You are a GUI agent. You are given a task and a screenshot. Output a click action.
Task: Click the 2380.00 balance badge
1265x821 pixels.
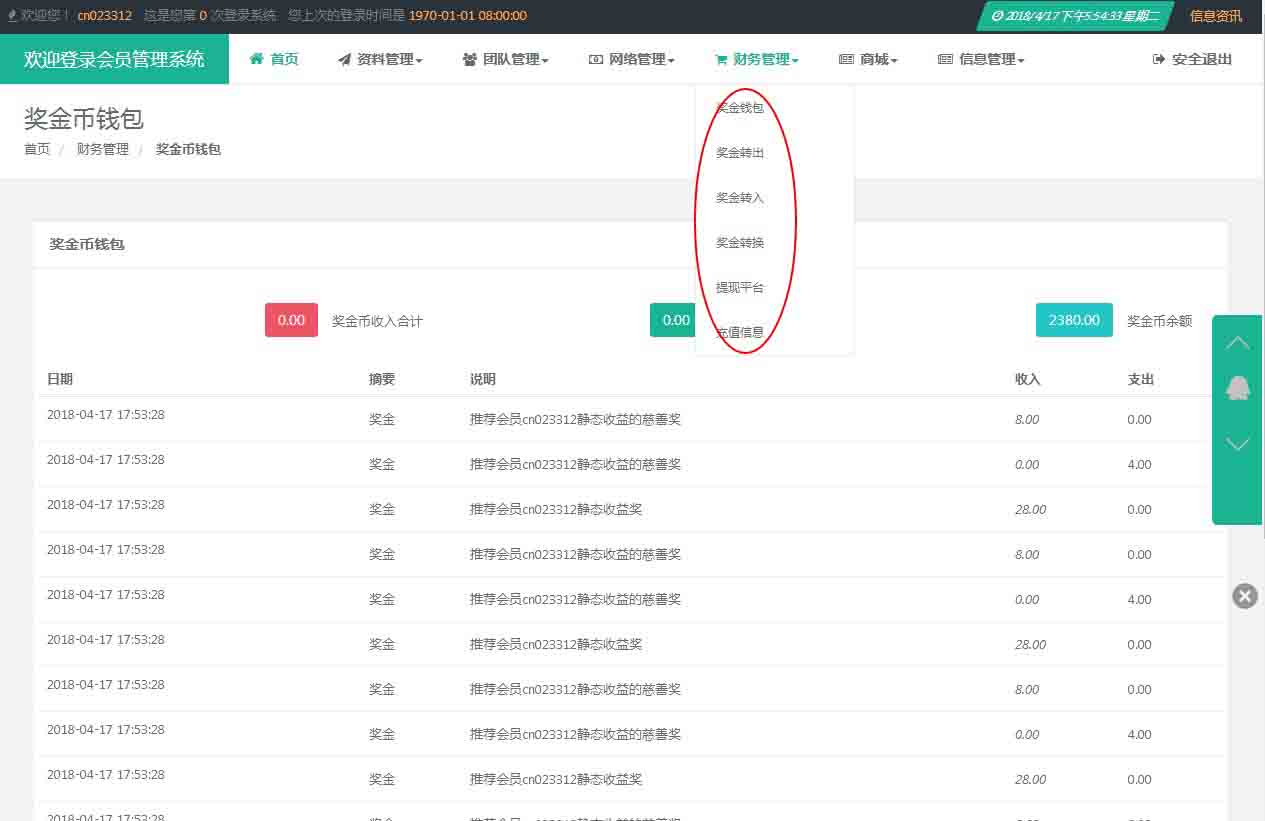[1073, 320]
